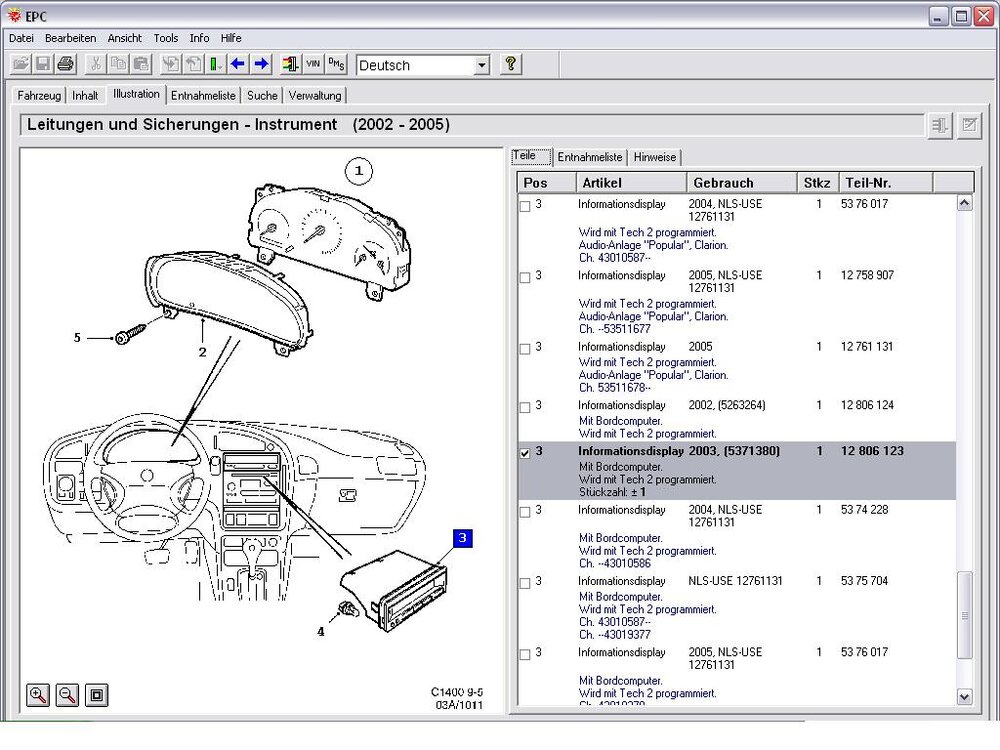Click the DMS toolbar button
Viewport: 1000px width, 750px height.
[336, 64]
